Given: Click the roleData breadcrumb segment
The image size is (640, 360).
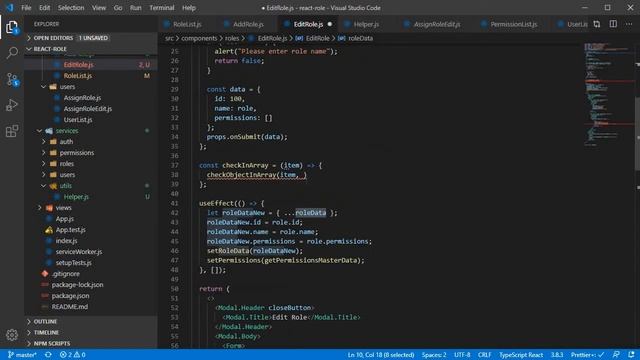Looking at the screenshot, I should click(360, 38).
